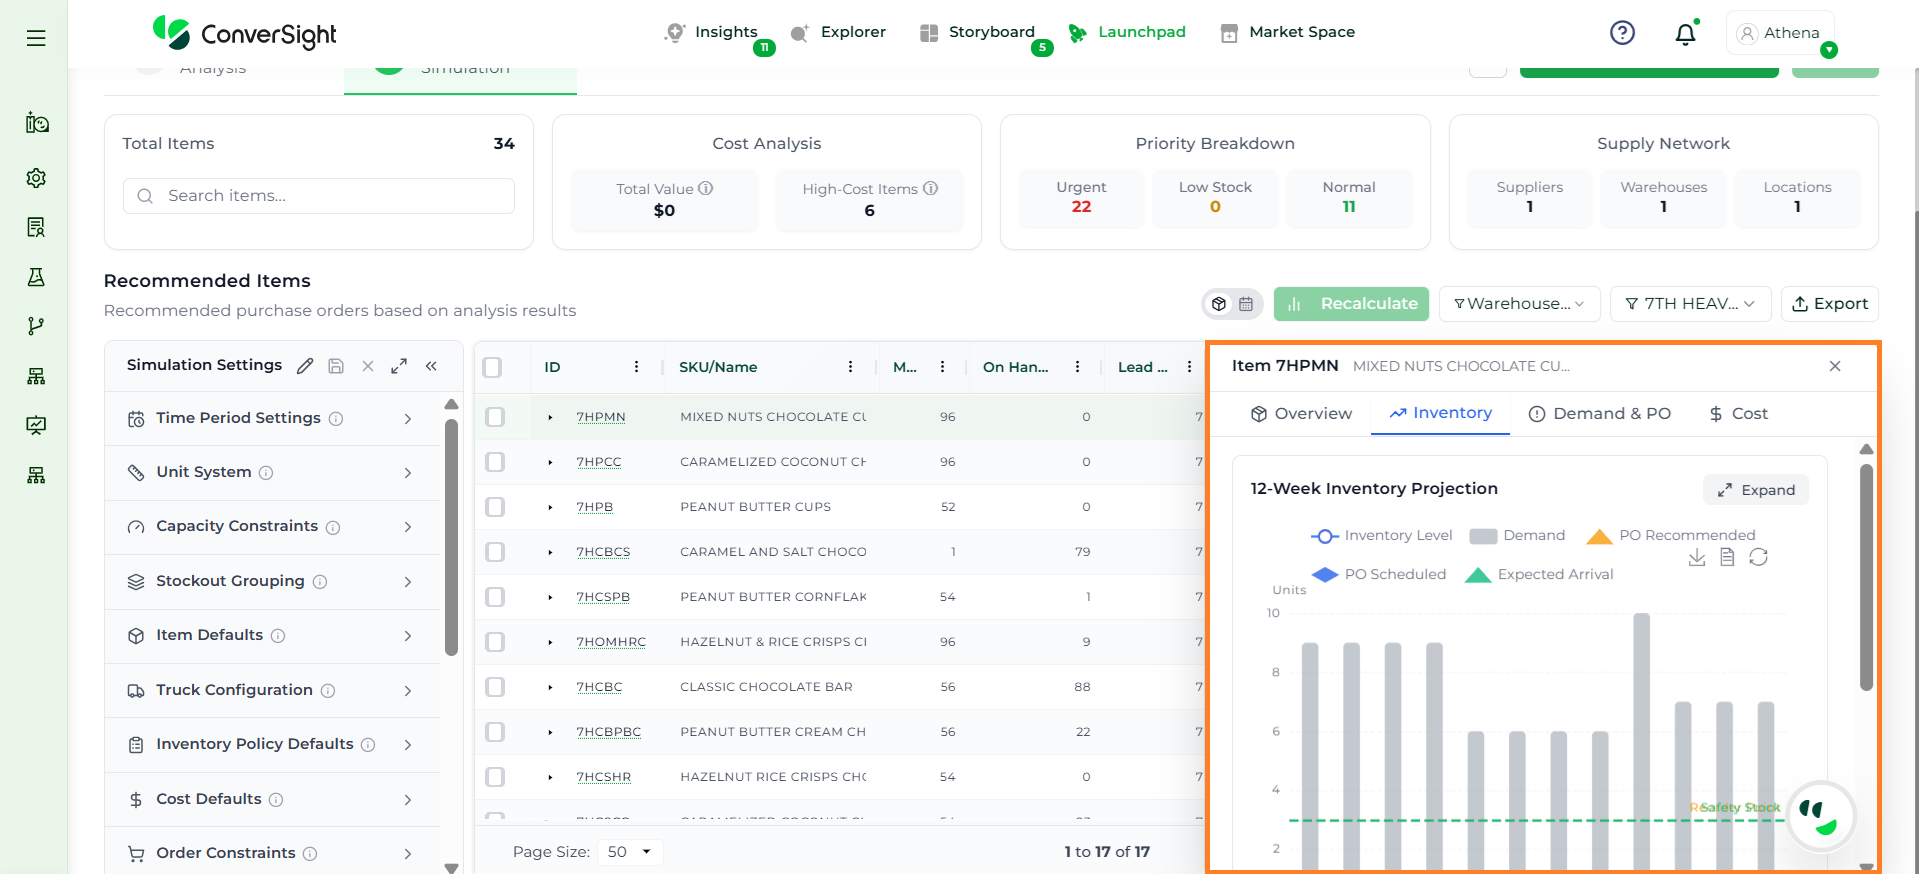Open the Warehouse filter dropdown
The image size is (1919, 874).
point(1519,304)
